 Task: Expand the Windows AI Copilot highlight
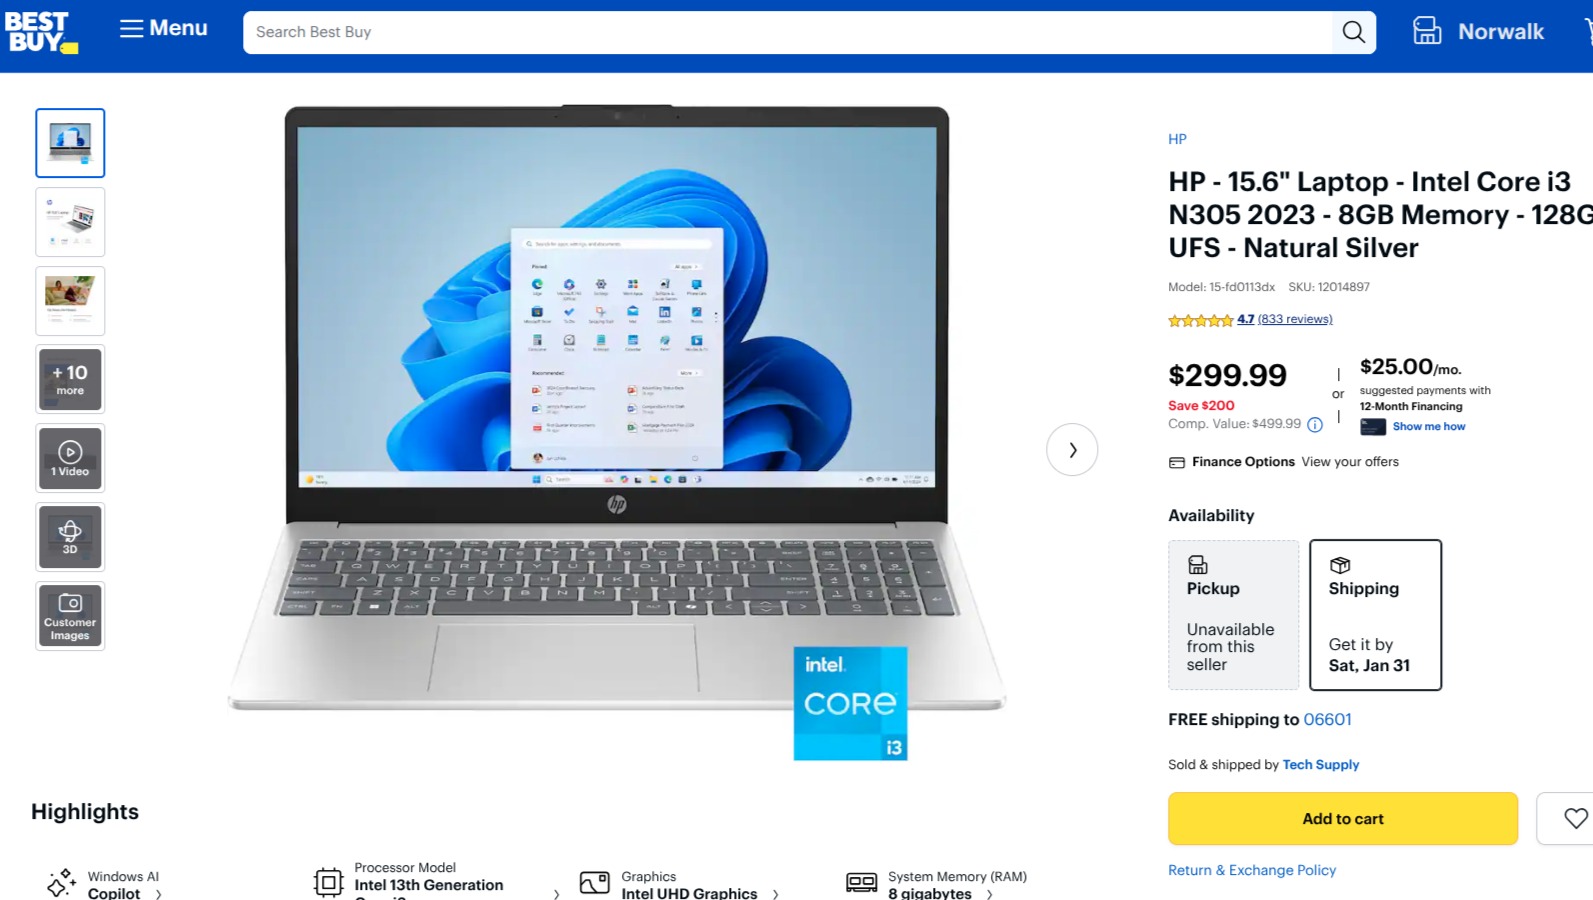pos(105,884)
